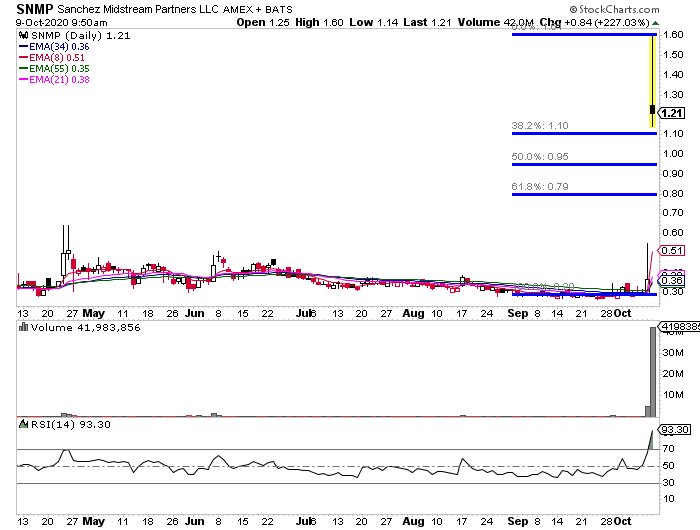Viewport: 700px width, 530px height.
Task: Click the green up-triangle after the Chg percentage
Action: pos(655,23)
